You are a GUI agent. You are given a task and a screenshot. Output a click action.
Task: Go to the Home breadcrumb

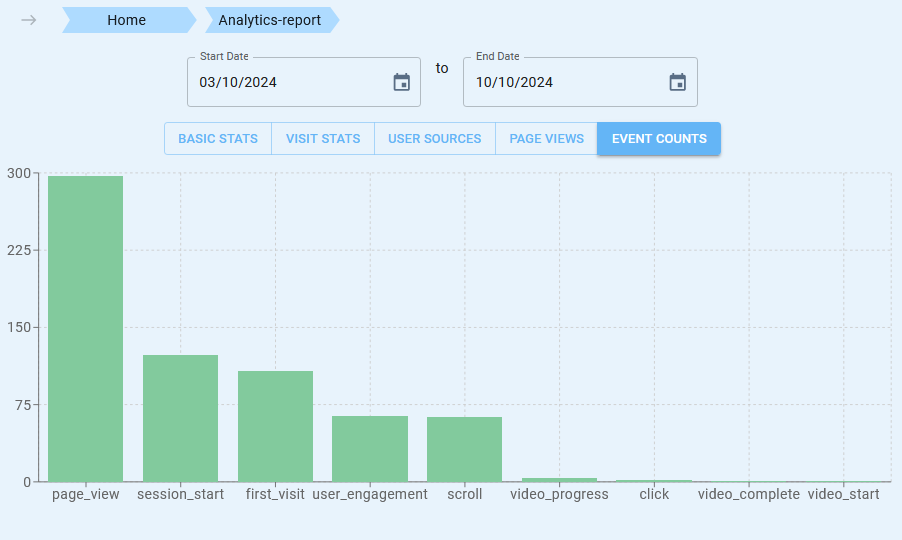127,20
